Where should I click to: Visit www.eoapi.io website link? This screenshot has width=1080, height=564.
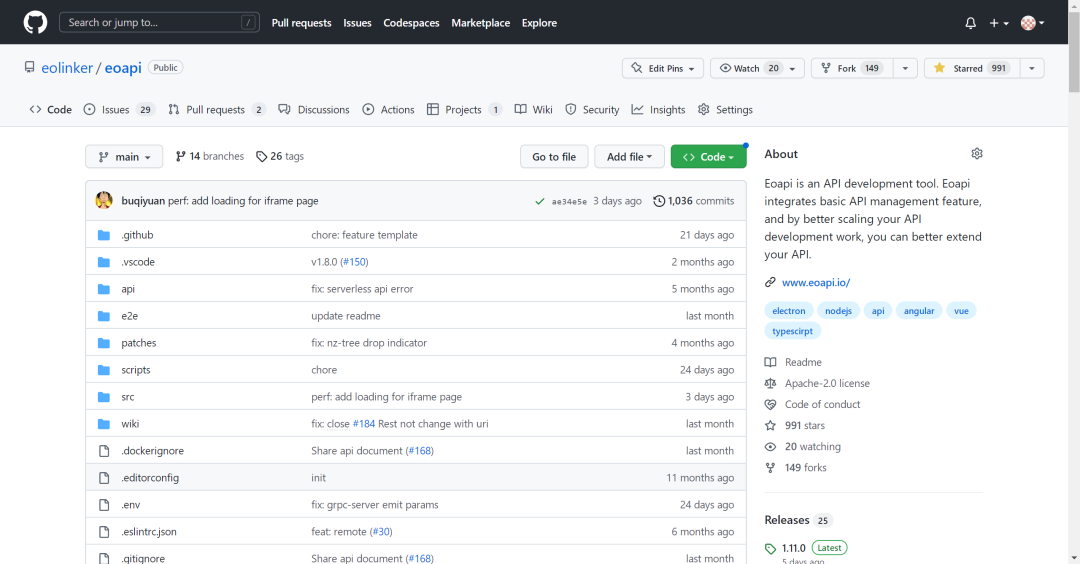point(816,282)
